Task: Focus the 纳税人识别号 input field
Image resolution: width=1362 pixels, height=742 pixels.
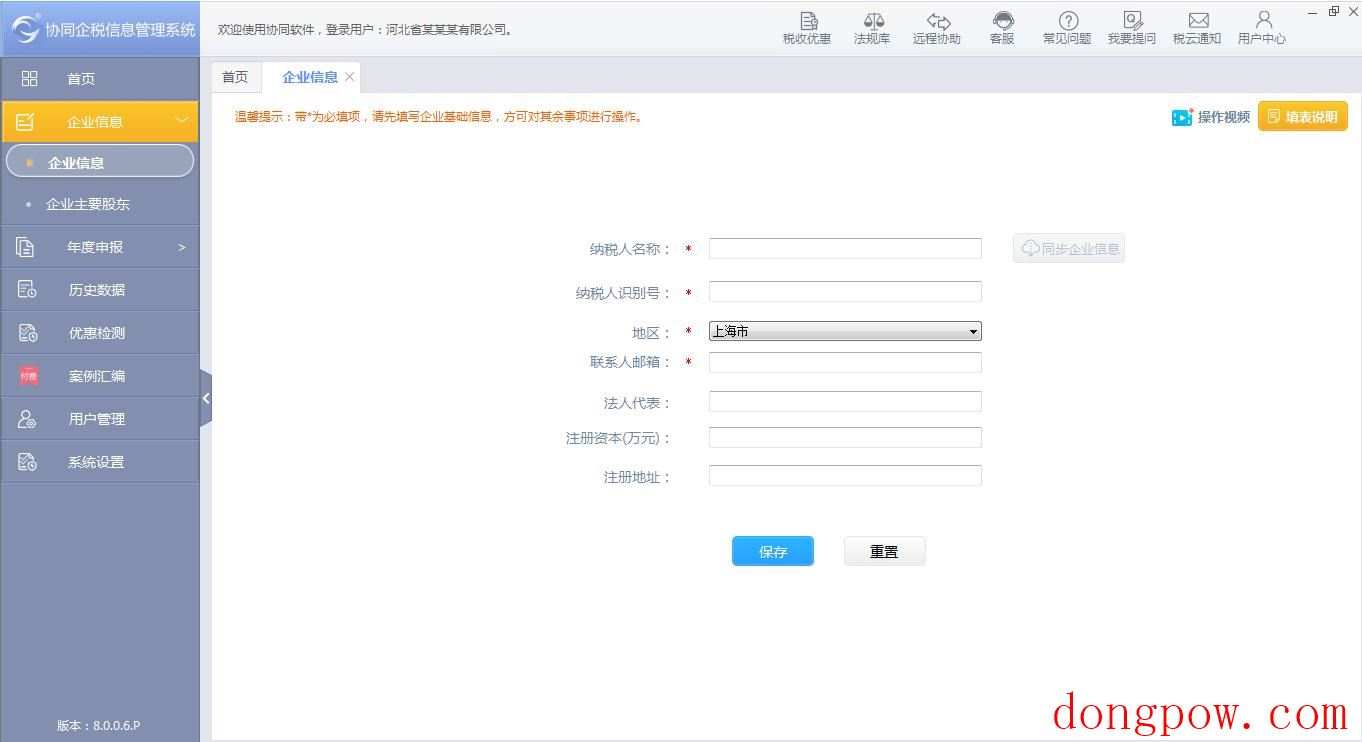Action: pyautogui.click(x=845, y=291)
